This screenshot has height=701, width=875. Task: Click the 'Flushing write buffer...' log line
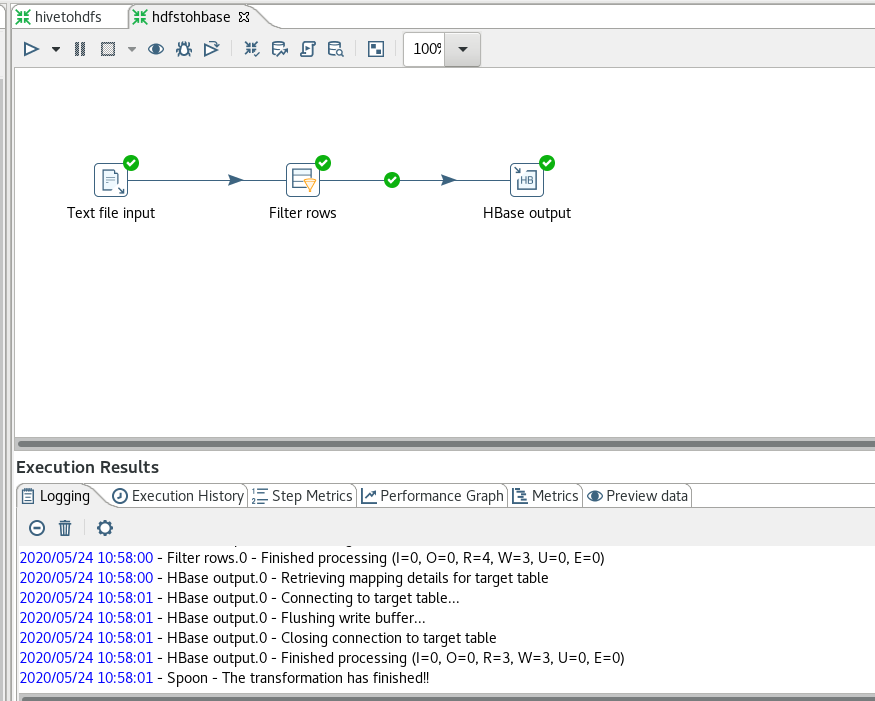(223, 618)
